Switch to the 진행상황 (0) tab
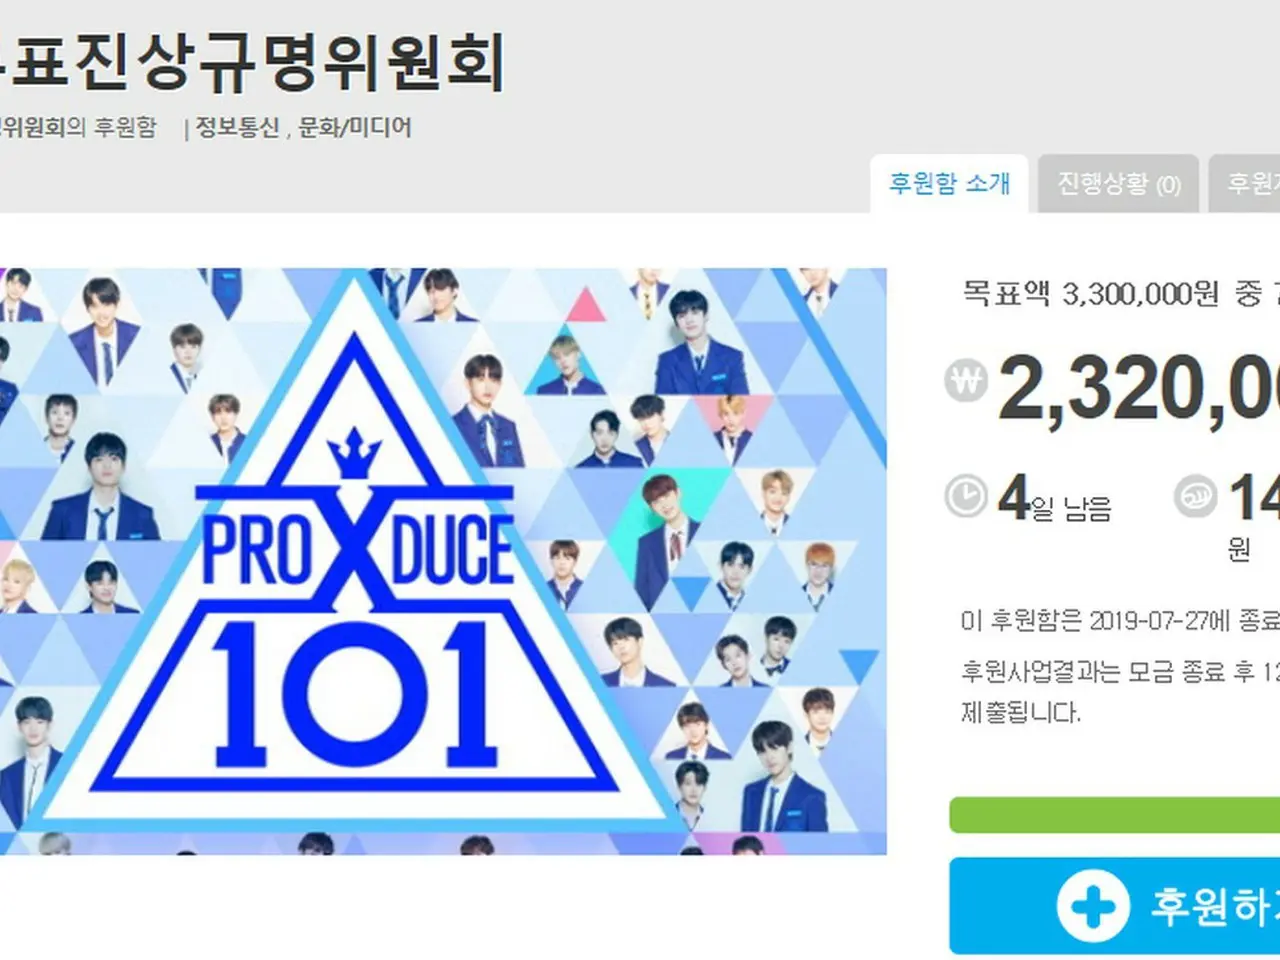Screen dimensions: 1280x960 [1118, 184]
